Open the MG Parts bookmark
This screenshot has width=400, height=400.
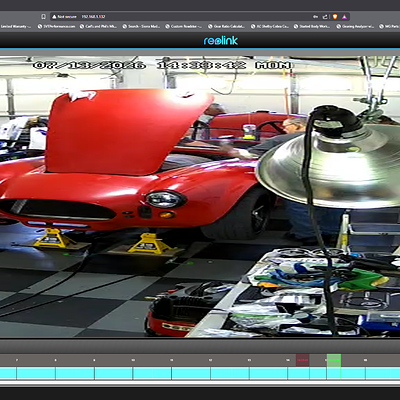click(x=389, y=26)
